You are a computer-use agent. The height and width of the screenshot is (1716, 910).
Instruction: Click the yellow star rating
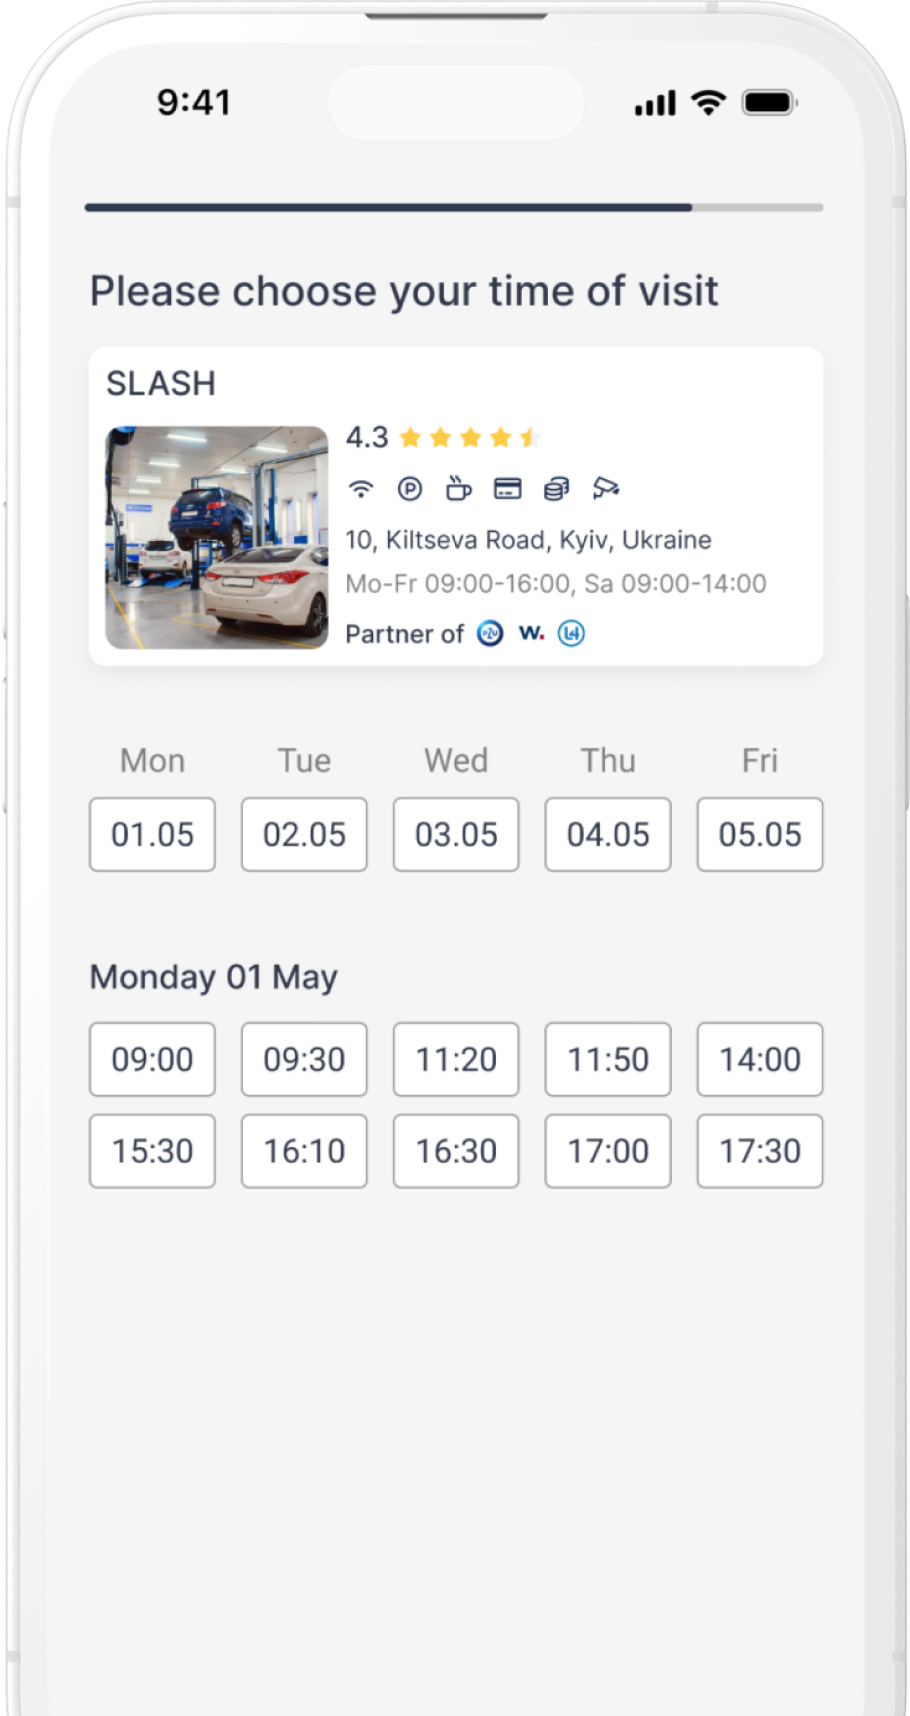click(469, 437)
